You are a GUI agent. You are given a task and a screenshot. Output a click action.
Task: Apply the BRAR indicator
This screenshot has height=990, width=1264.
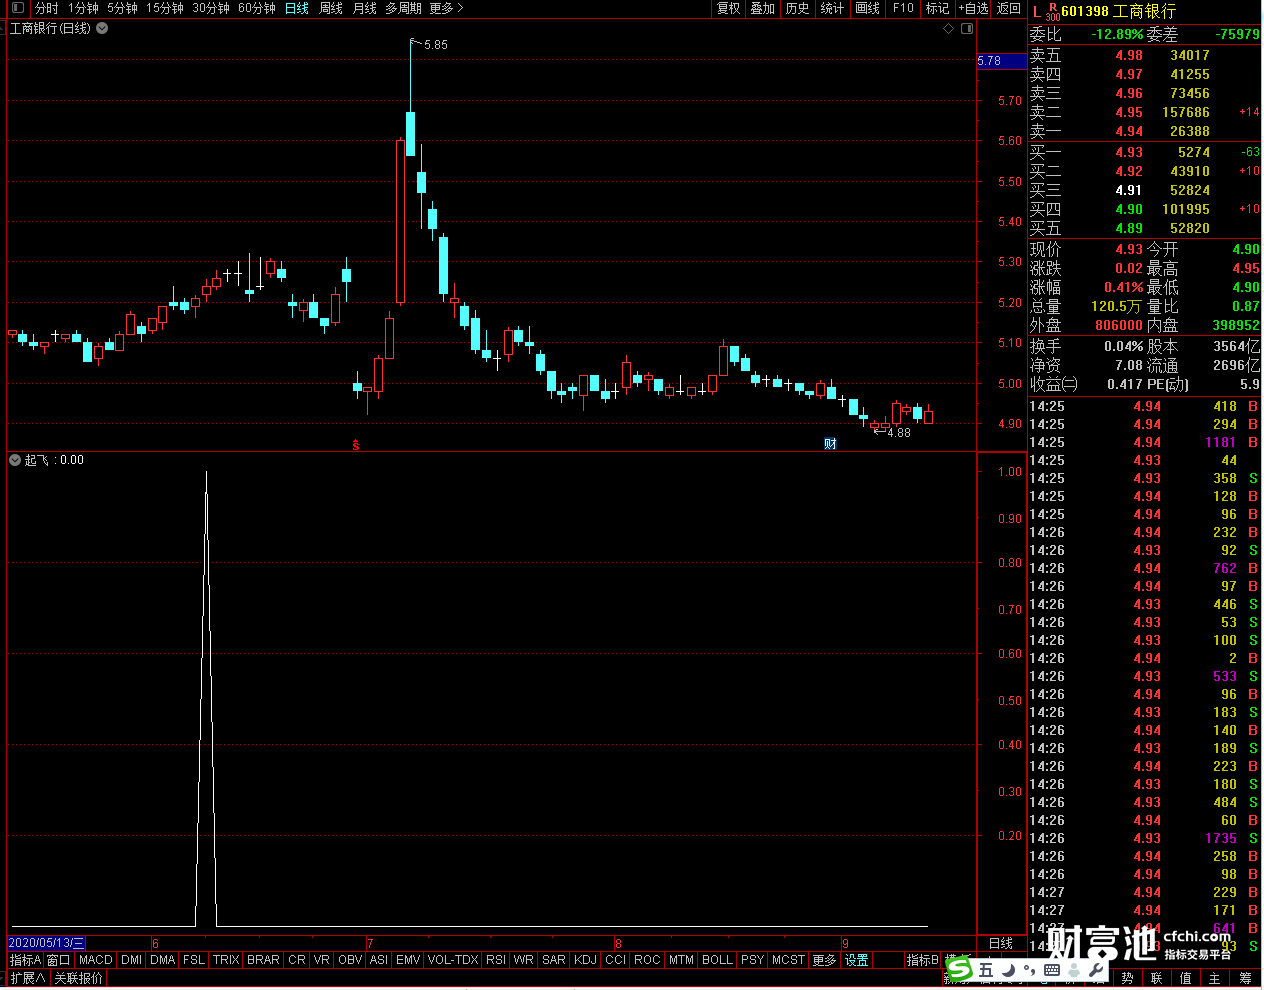pos(263,960)
